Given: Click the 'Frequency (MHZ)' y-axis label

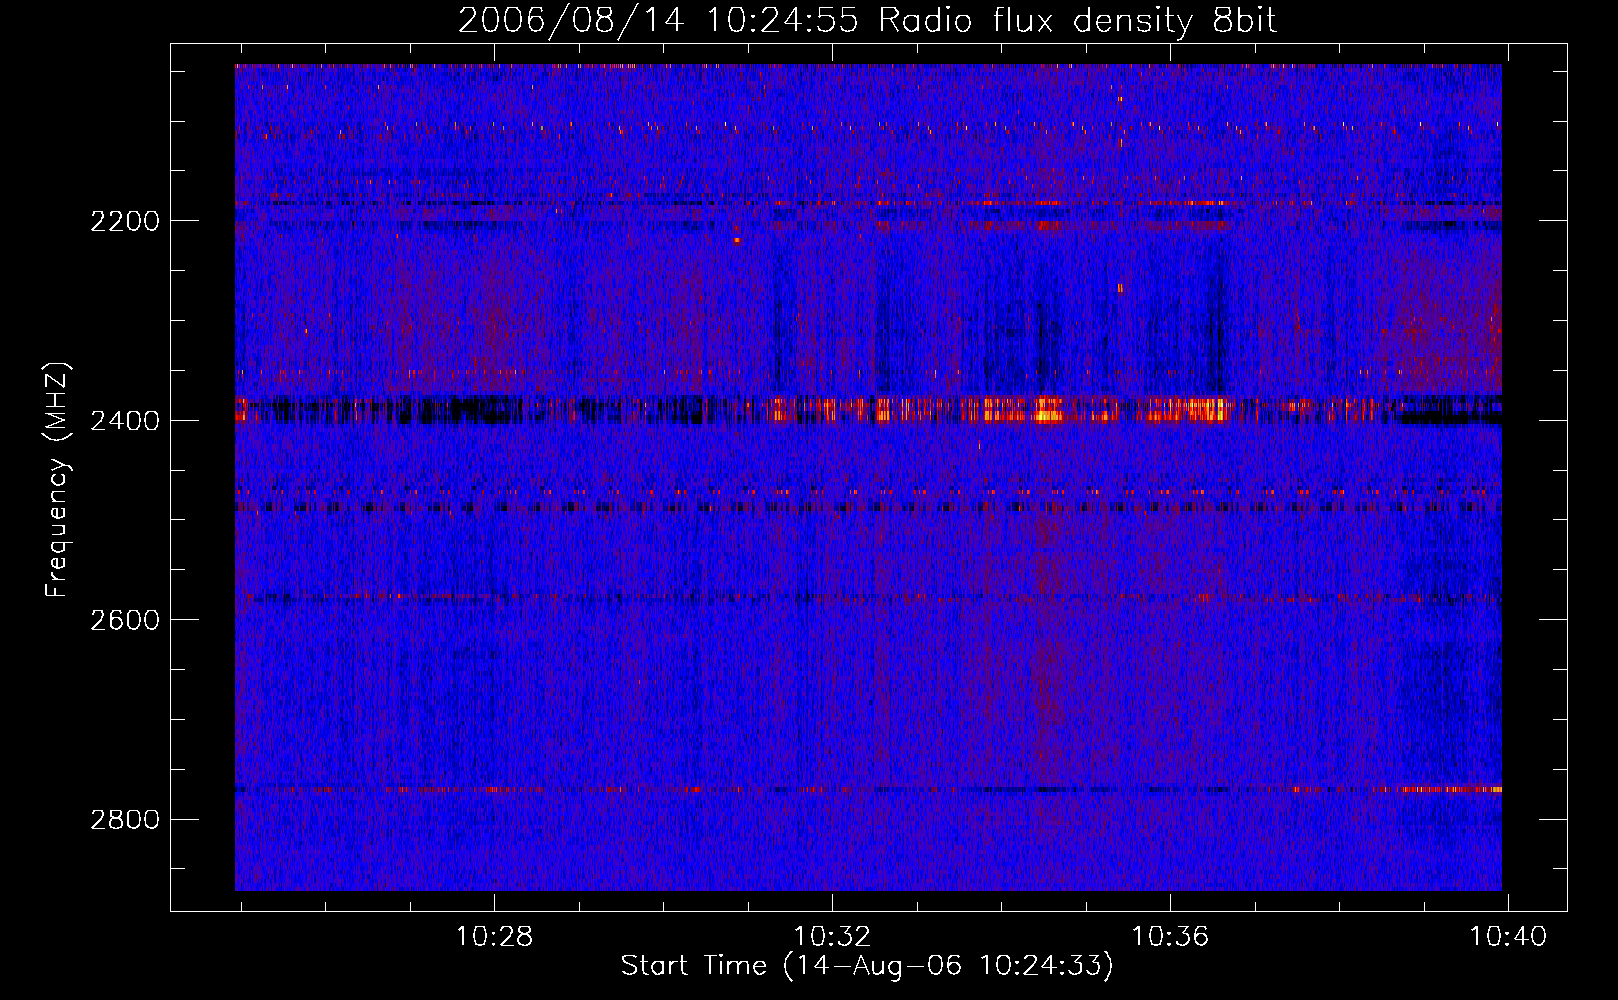Looking at the screenshot, I should point(58,481).
